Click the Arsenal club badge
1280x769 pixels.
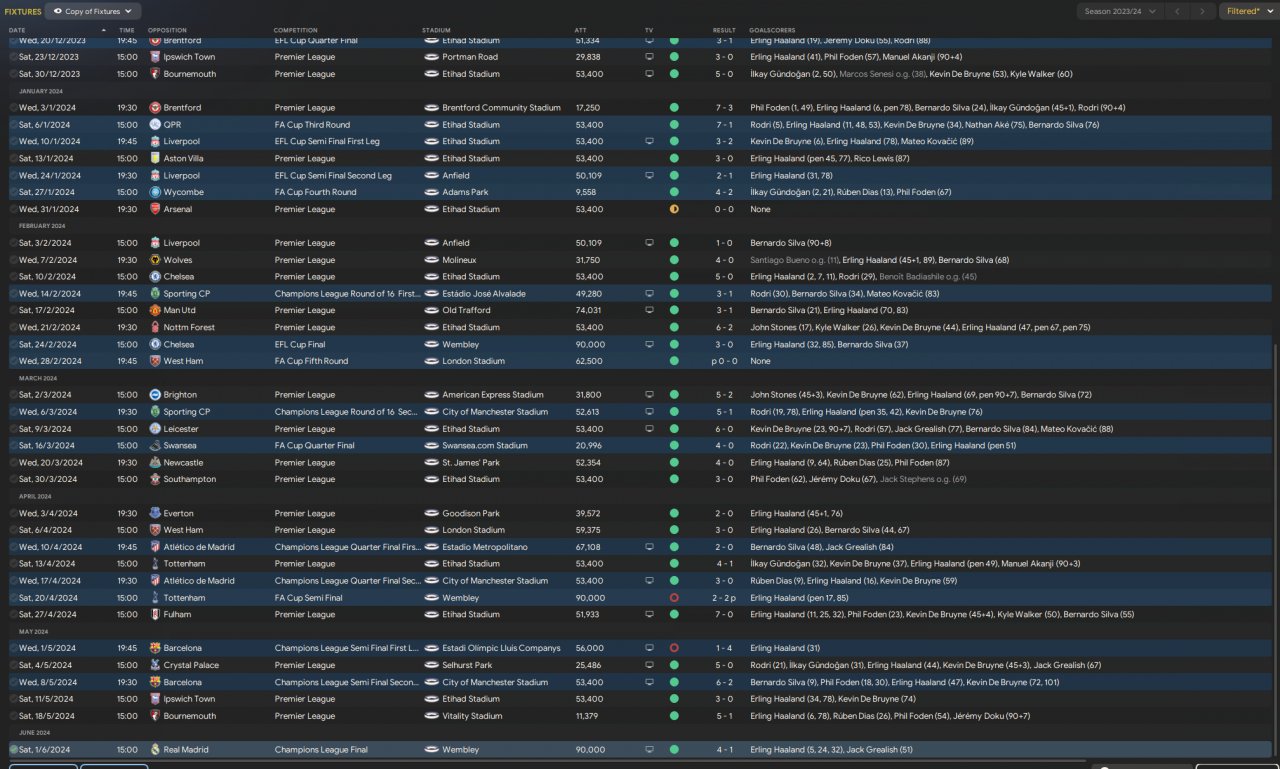(155, 209)
